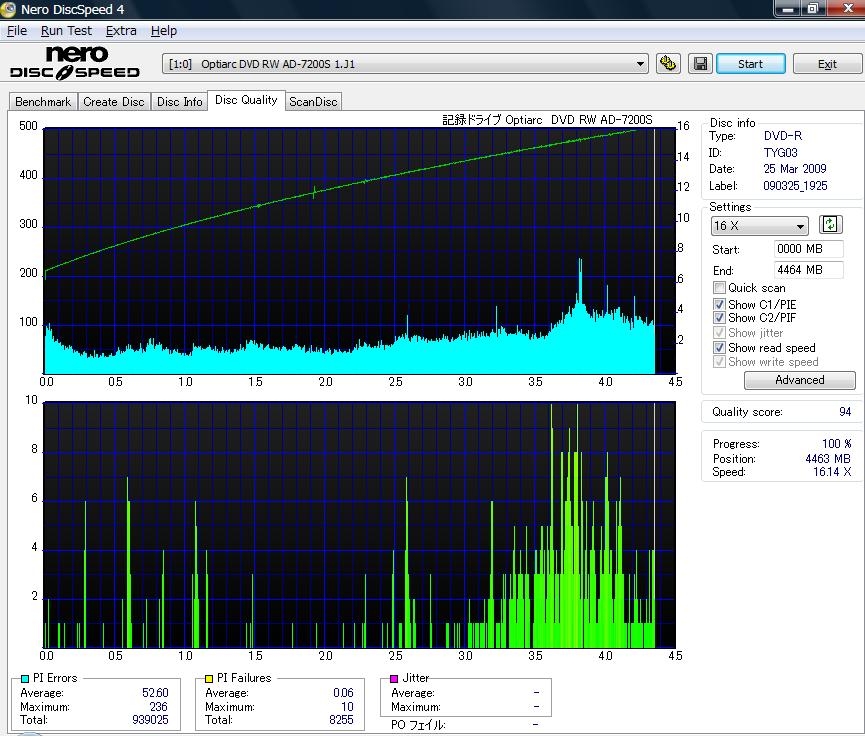Click the magenta Jitter legend swatch
Viewport: 865px width, 737px height.
[x=393, y=678]
